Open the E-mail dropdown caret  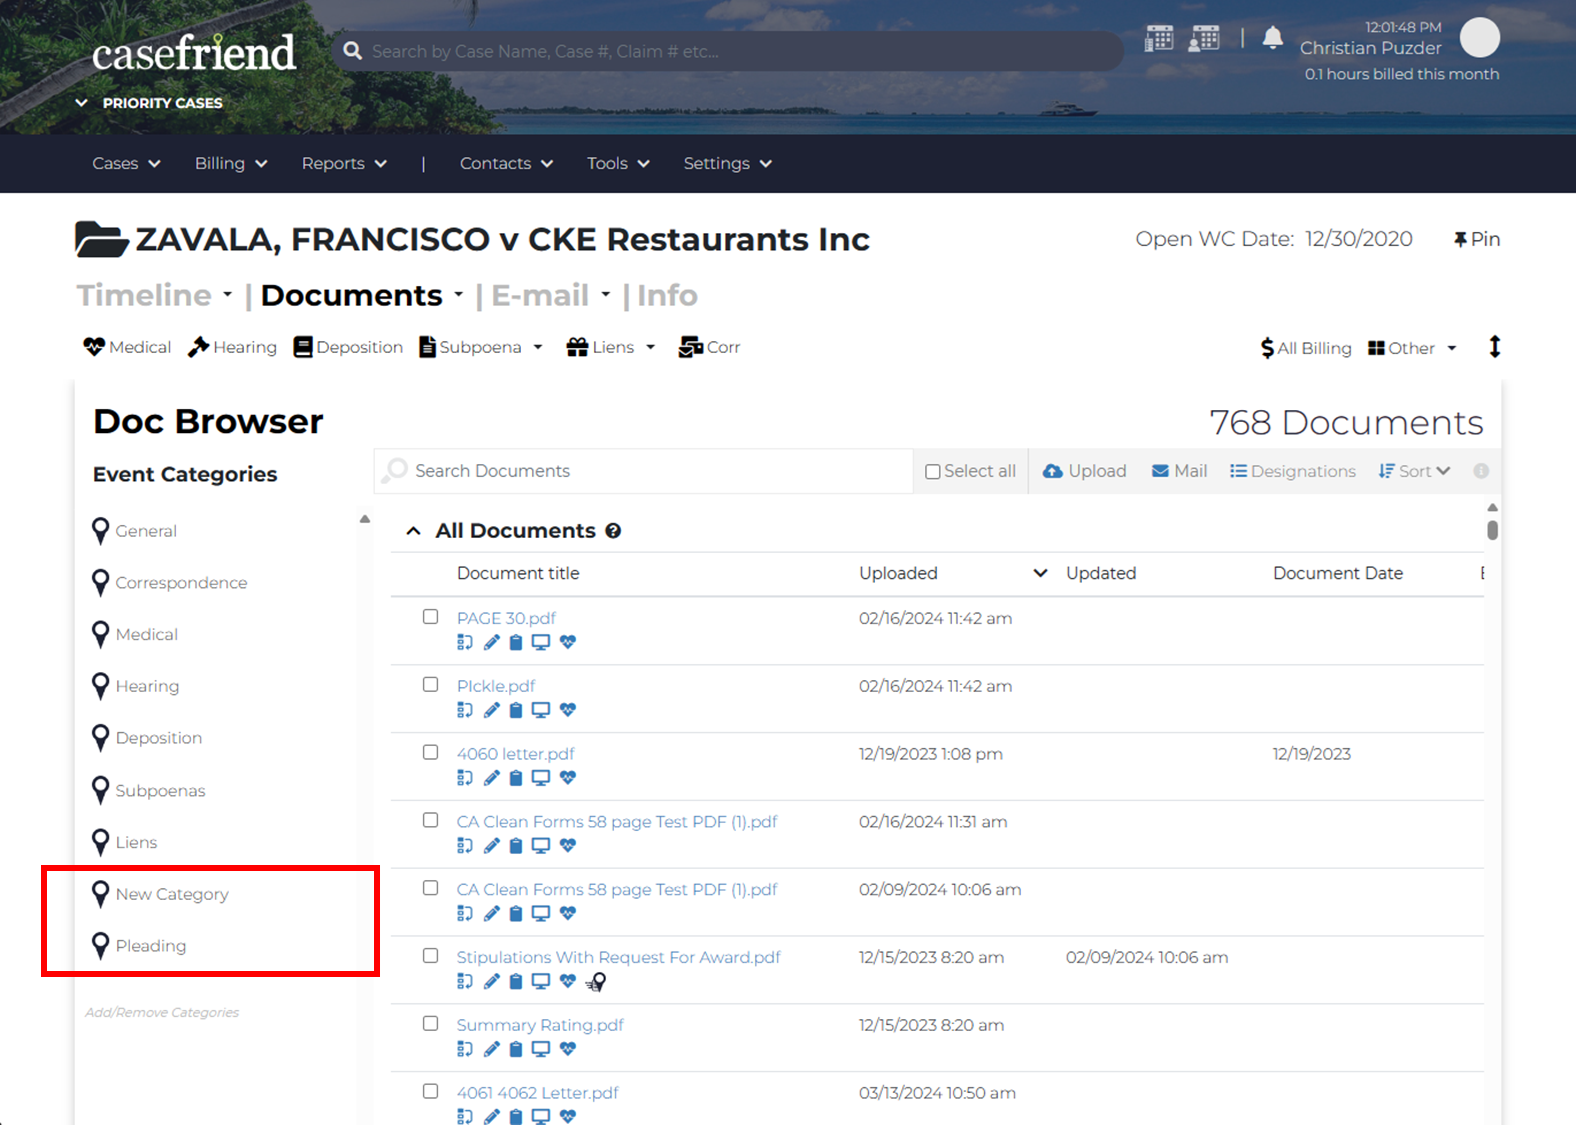(606, 295)
